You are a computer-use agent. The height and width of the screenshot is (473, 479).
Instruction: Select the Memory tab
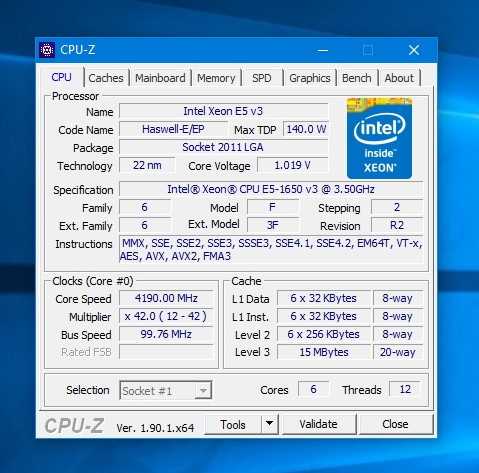click(x=216, y=78)
